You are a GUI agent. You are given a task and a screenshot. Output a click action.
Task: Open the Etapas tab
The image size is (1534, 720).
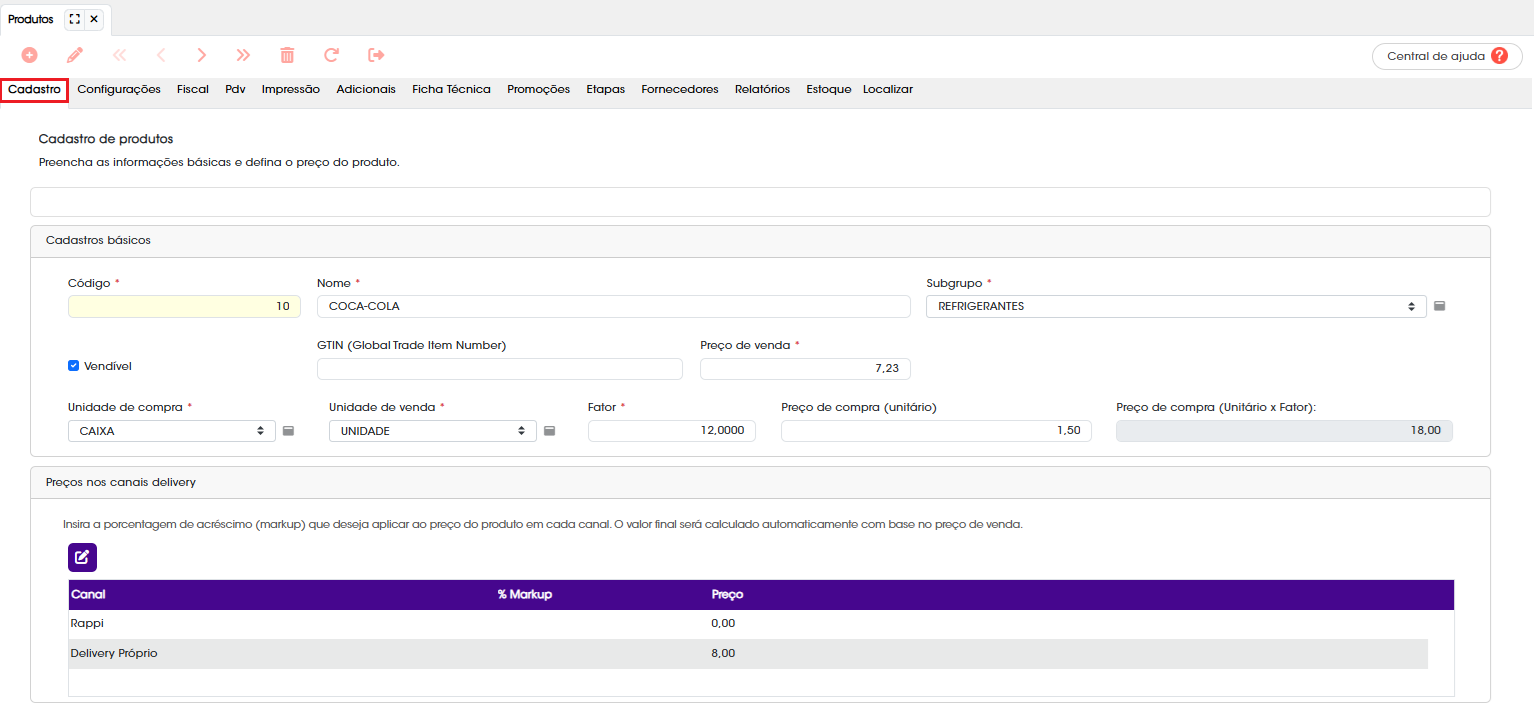[606, 90]
